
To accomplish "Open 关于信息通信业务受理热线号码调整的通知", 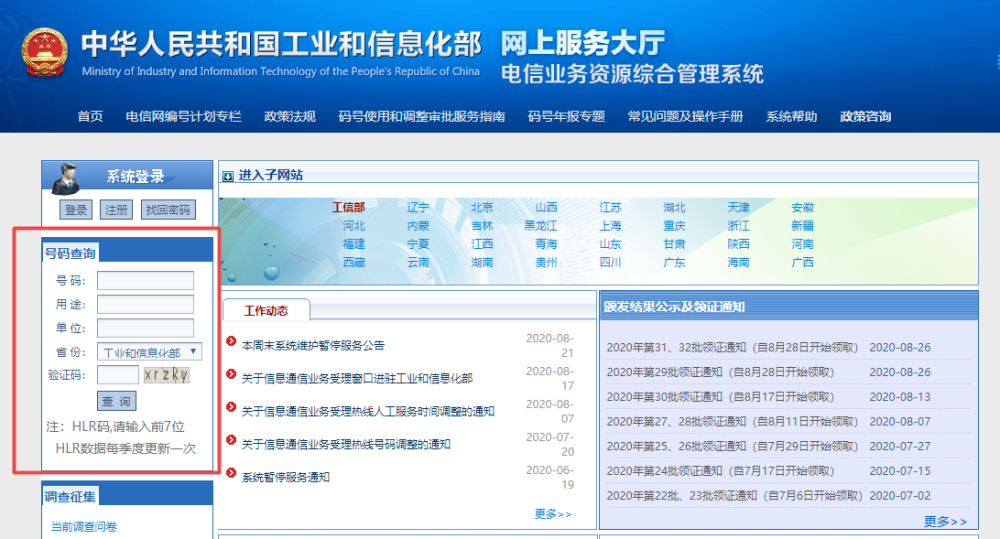I will click(346, 444).
